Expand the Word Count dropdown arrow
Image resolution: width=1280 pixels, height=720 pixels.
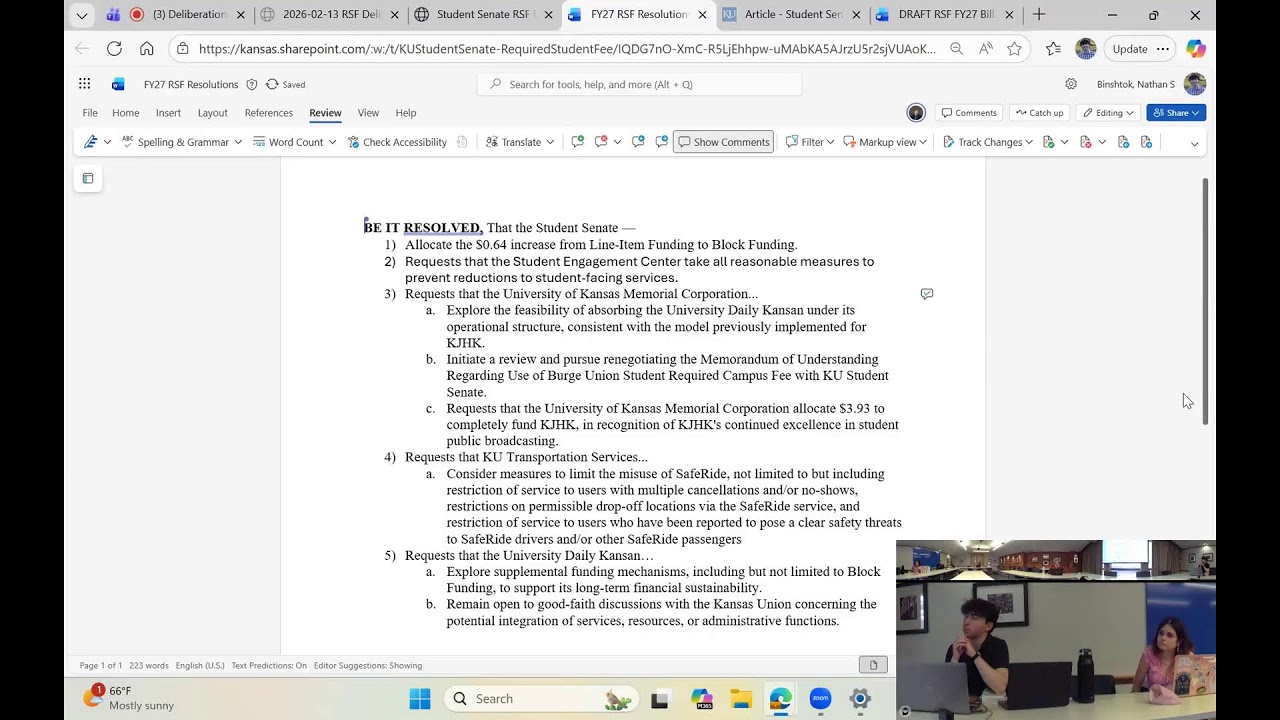click(332, 142)
